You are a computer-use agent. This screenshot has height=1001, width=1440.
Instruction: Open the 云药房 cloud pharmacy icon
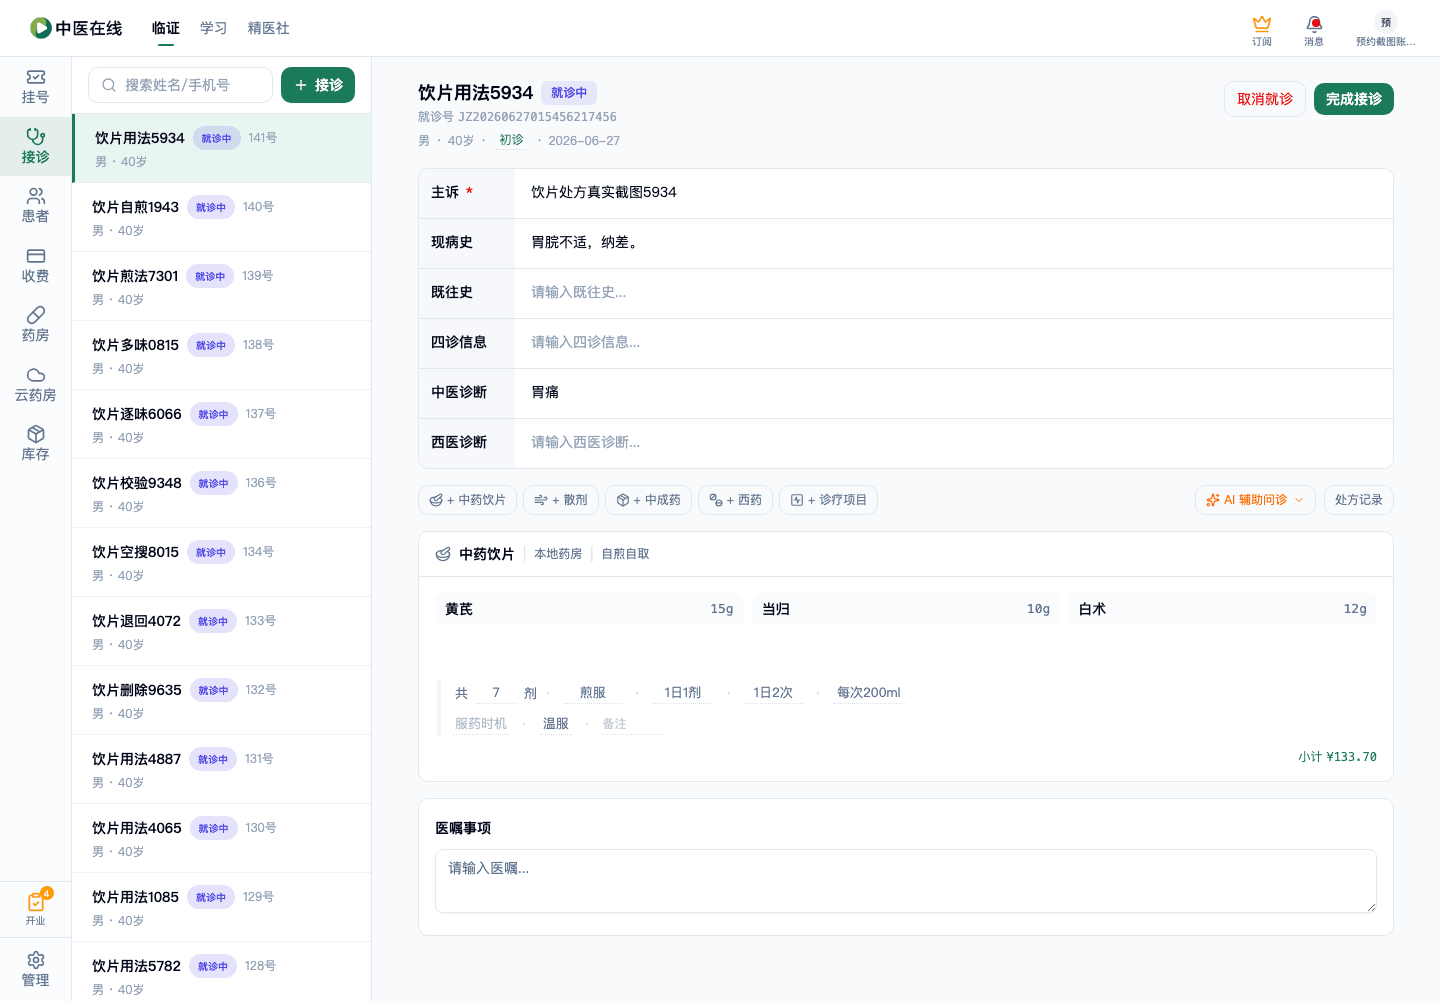35,384
